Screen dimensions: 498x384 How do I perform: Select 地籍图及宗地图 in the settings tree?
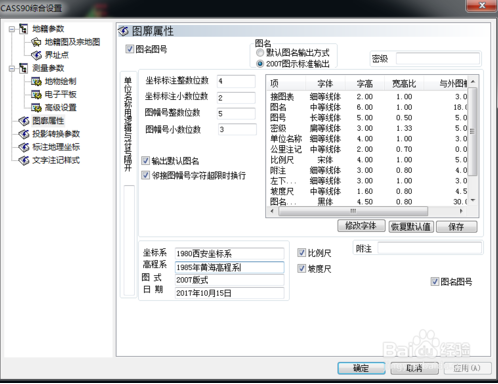pyautogui.click(x=72, y=42)
